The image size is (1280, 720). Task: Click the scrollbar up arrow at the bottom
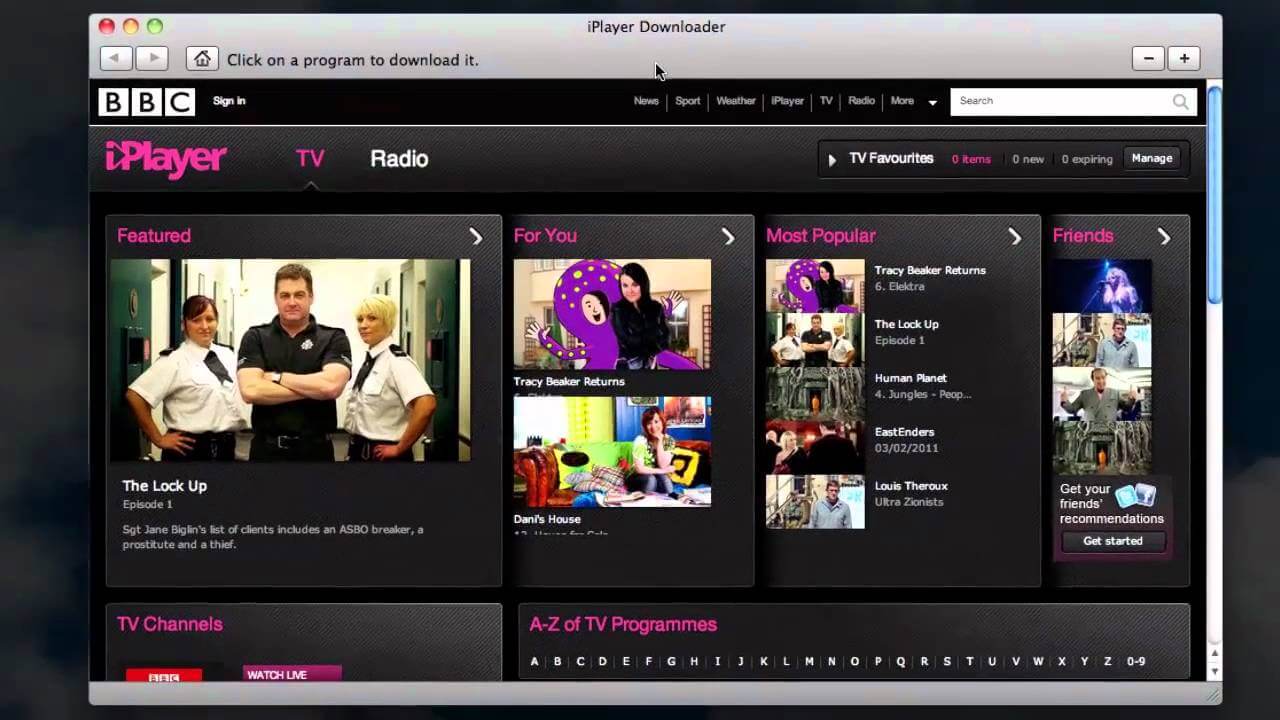tap(1215, 655)
